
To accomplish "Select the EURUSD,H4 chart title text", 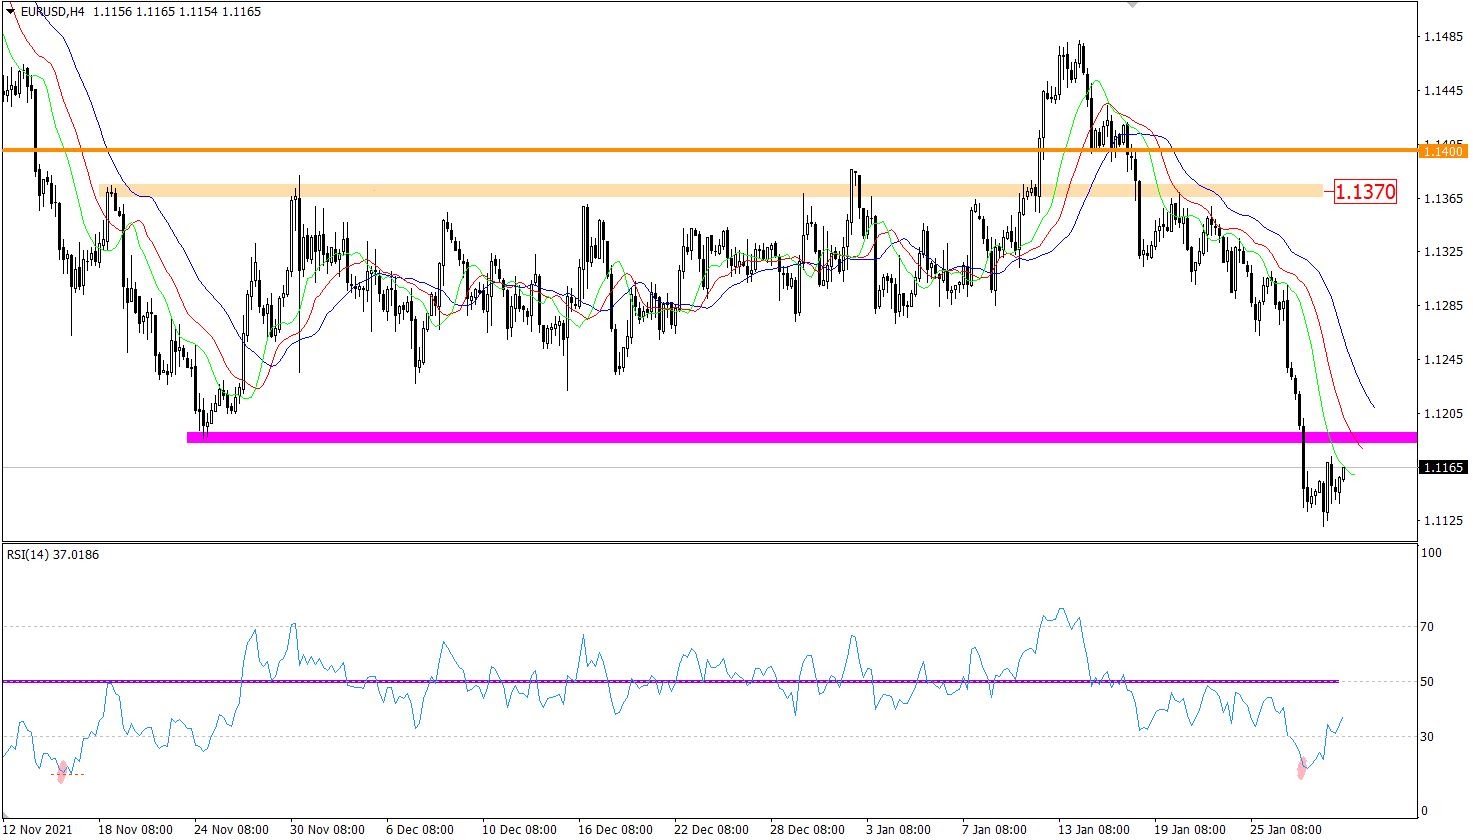I will click(x=51, y=12).
